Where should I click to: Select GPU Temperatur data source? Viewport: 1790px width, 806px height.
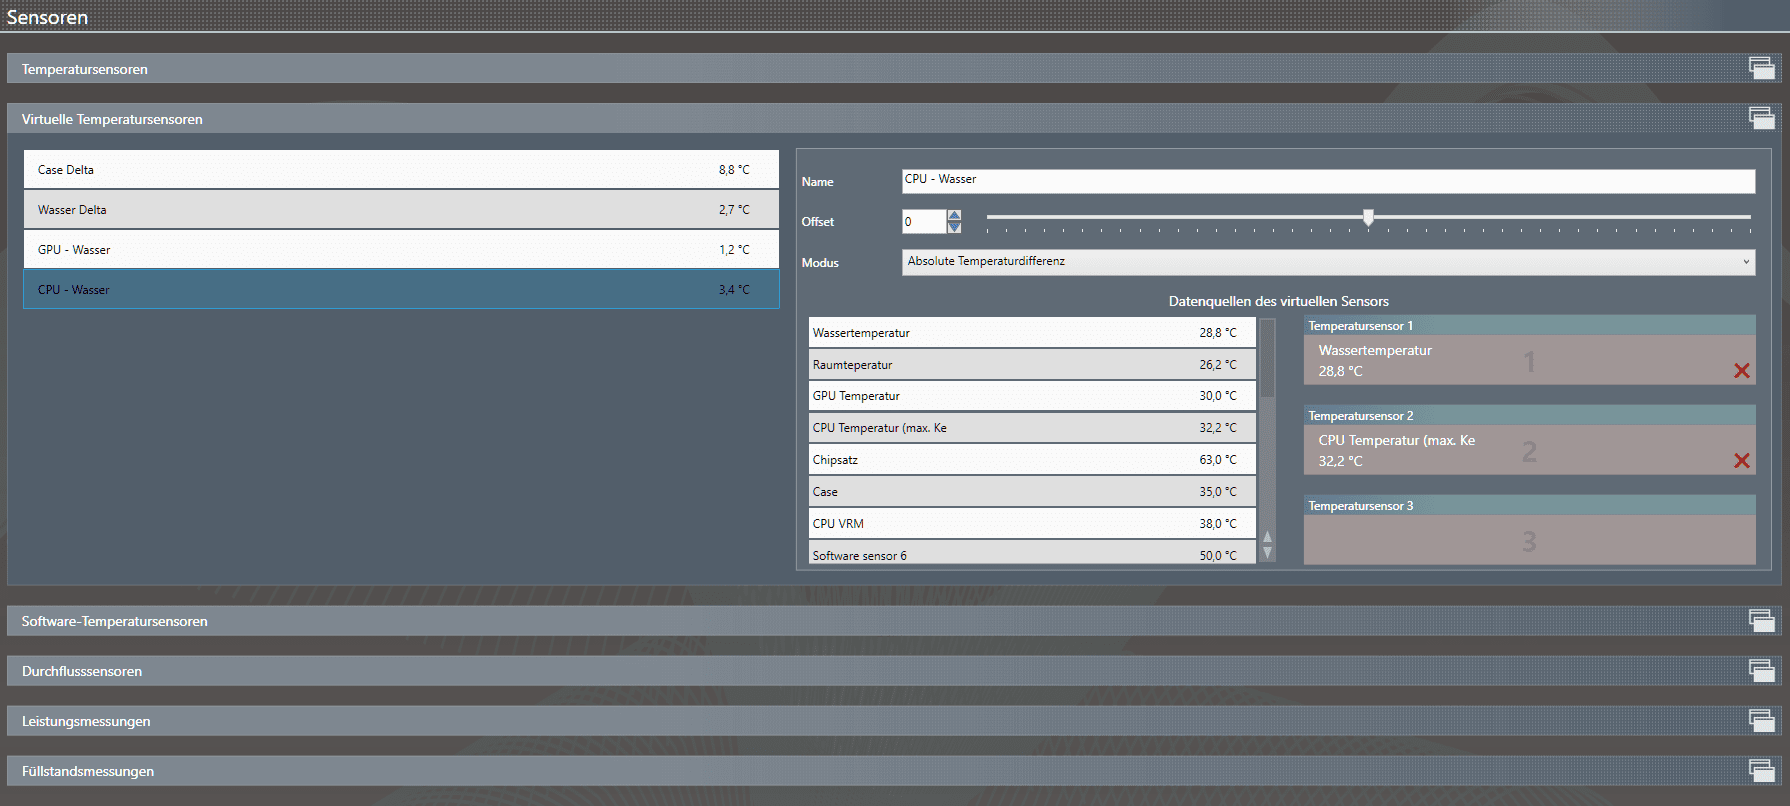tap(1032, 396)
